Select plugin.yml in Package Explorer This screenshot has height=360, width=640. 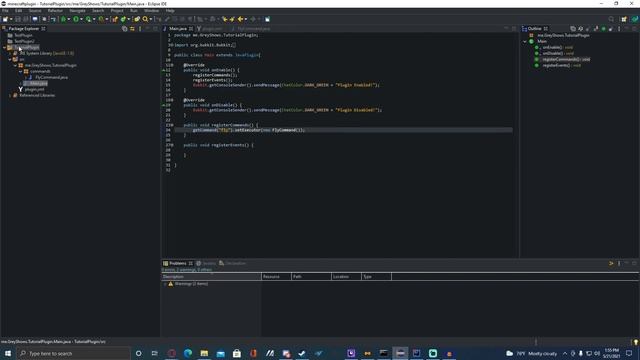[31, 89]
